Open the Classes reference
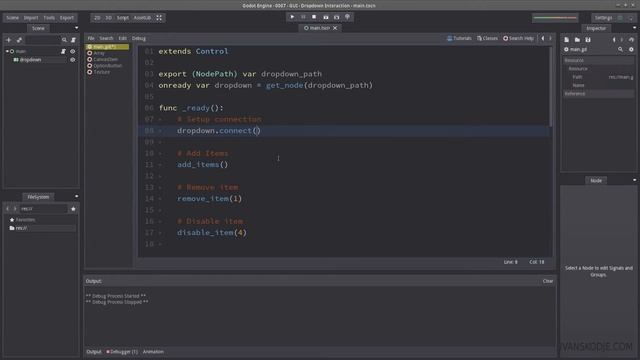Viewport: 640px width, 360px height. coord(487,38)
